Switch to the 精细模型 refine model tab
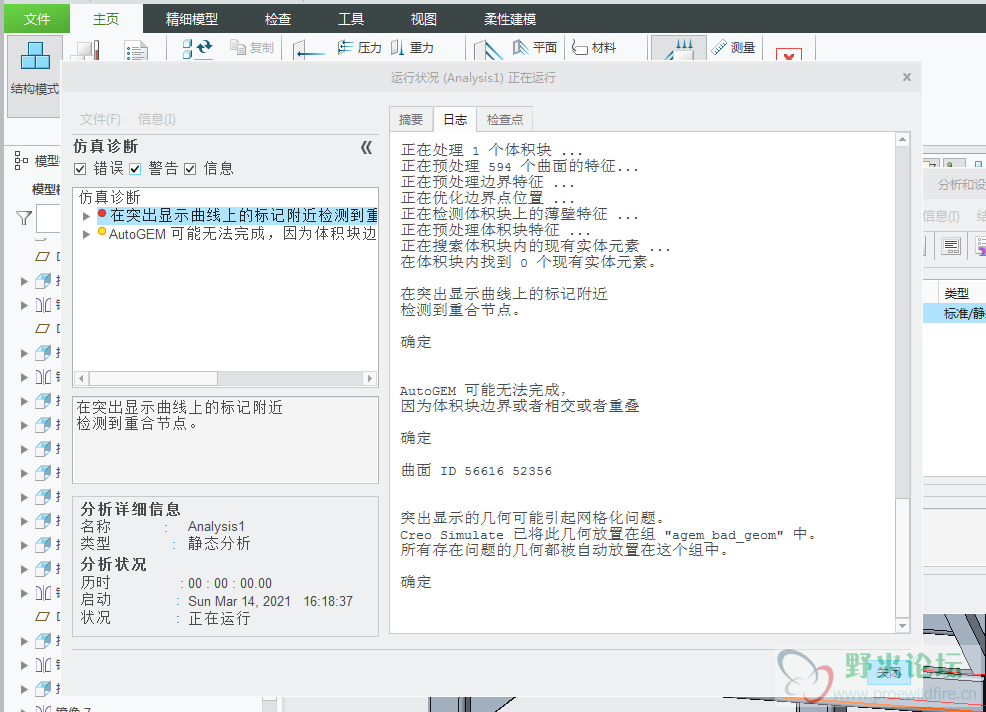Image resolution: width=986 pixels, height=712 pixels. (192, 19)
